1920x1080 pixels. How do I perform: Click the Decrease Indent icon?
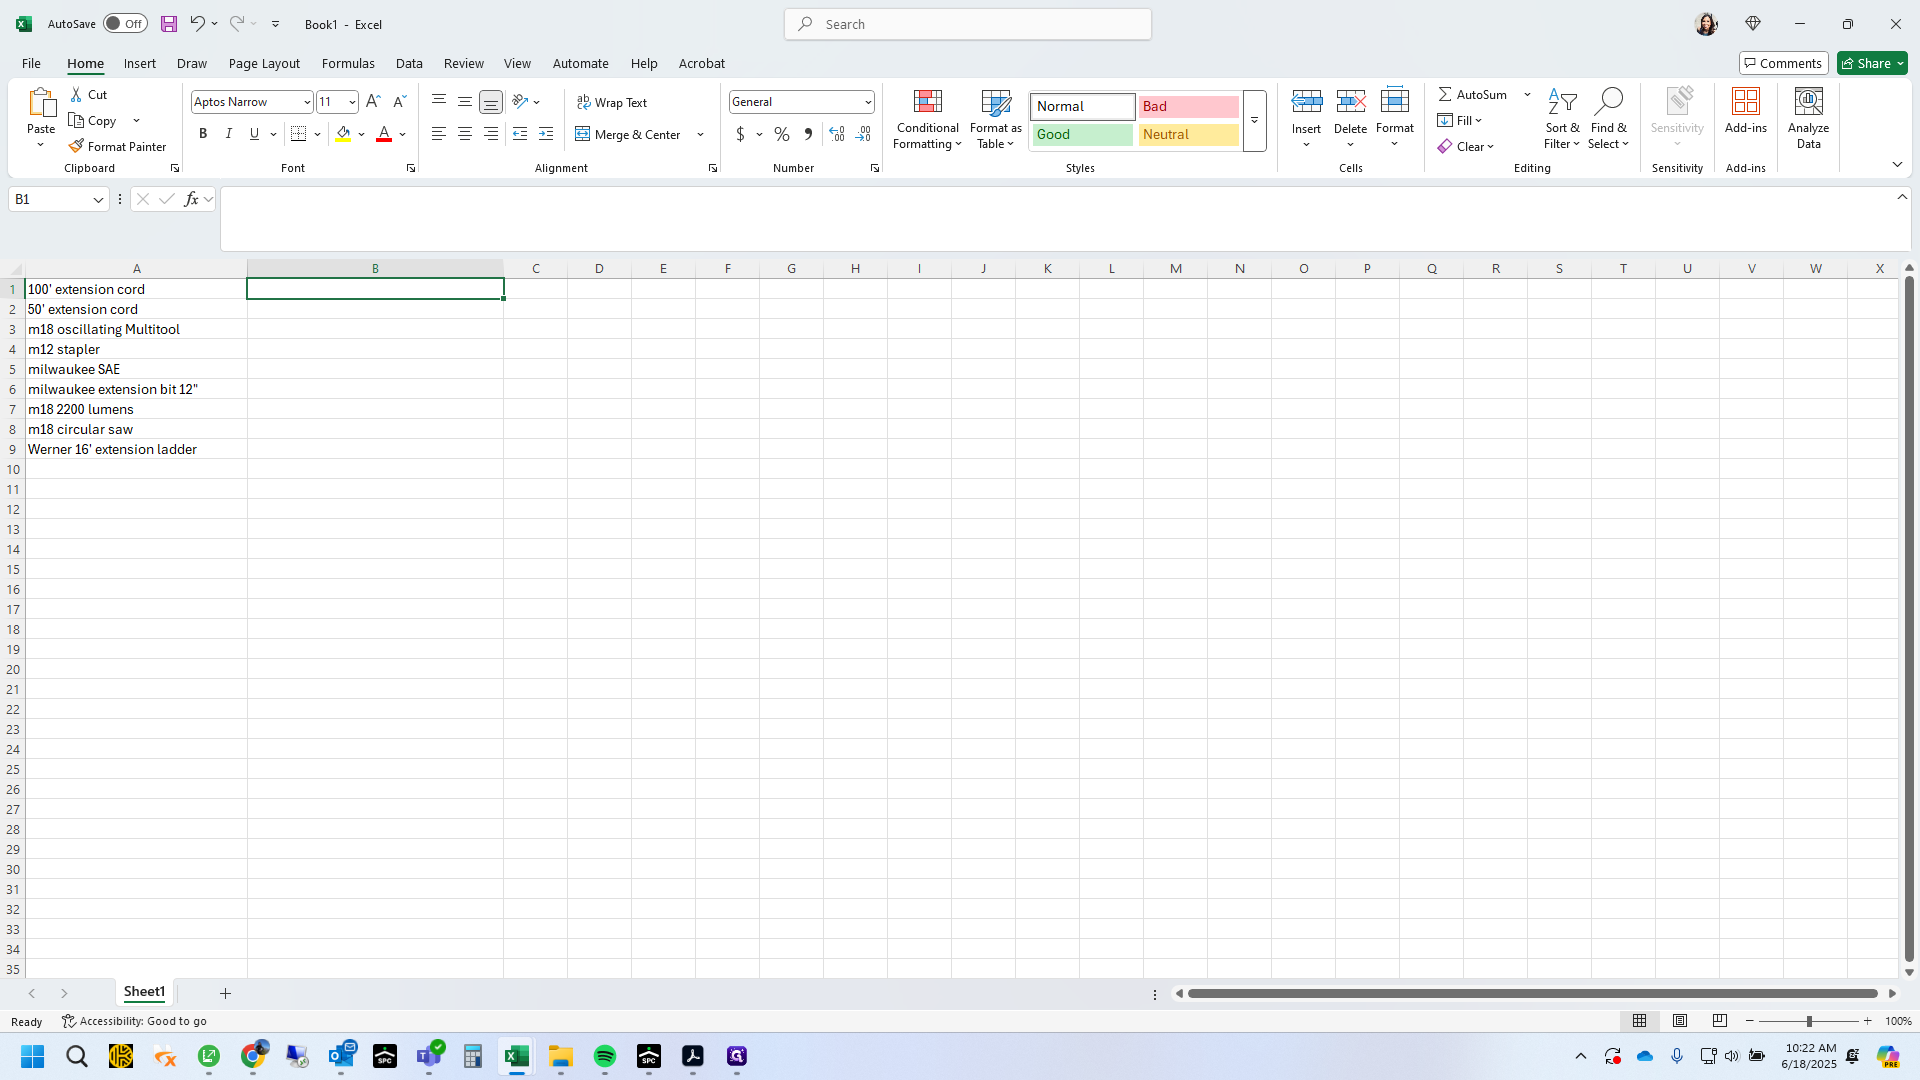click(x=520, y=134)
